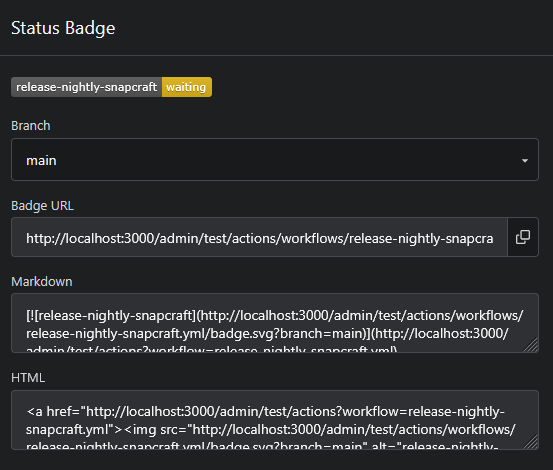553x470 pixels.
Task: Click the Badge URL input field
Action: tap(259, 237)
